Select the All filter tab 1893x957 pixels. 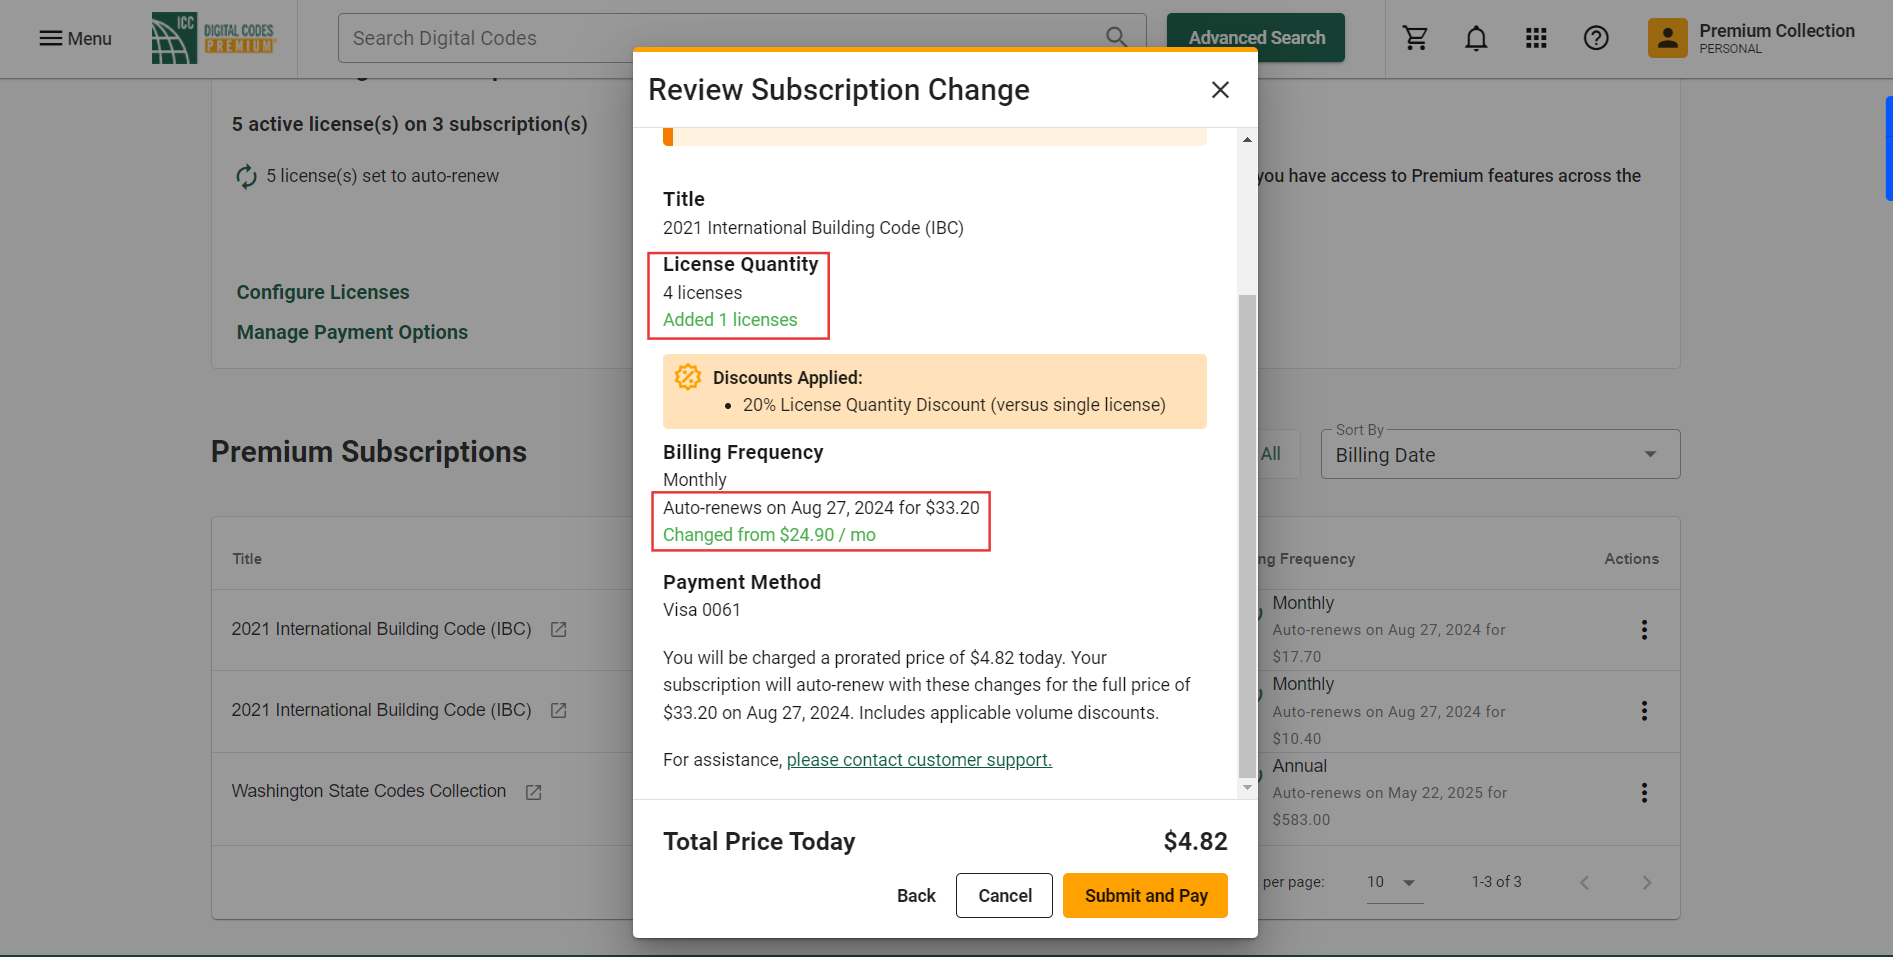click(1271, 454)
